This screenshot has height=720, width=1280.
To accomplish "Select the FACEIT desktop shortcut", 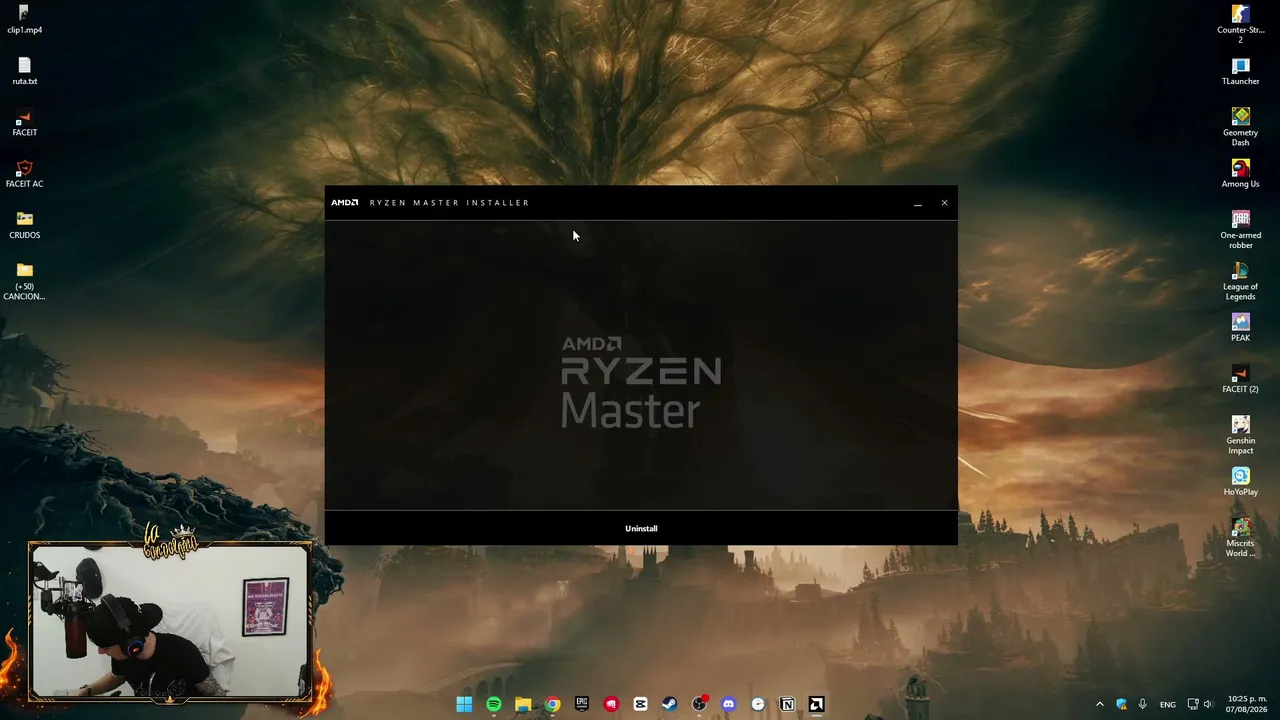I will click(x=25, y=123).
